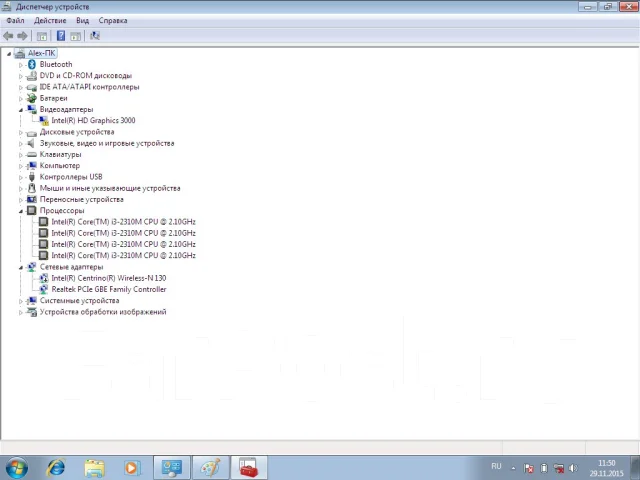The width and height of the screenshot is (640, 480).
Task: Select the Компьютер tree label
Action: point(60,166)
